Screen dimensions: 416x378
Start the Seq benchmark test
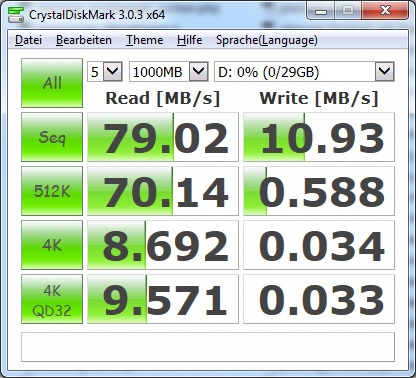tap(52, 137)
